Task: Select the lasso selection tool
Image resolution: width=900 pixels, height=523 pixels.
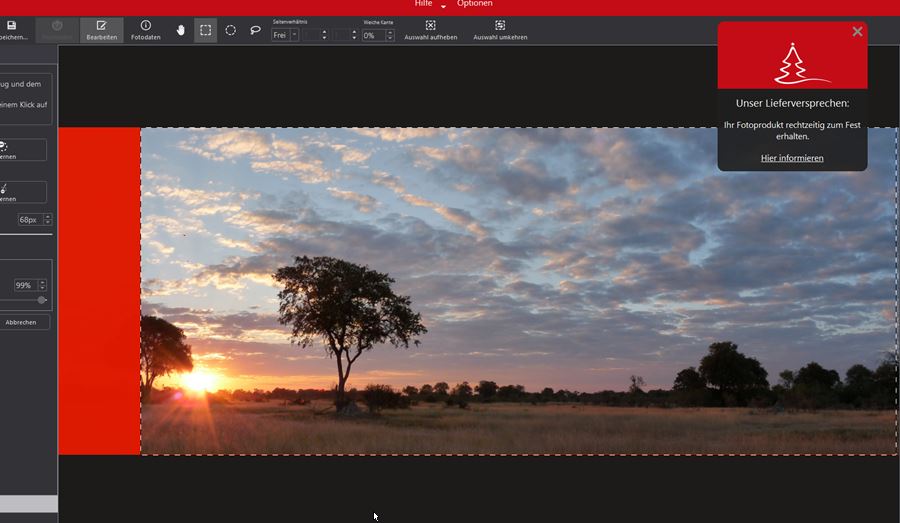Action: pyautogui.click(x=255, y=30)
